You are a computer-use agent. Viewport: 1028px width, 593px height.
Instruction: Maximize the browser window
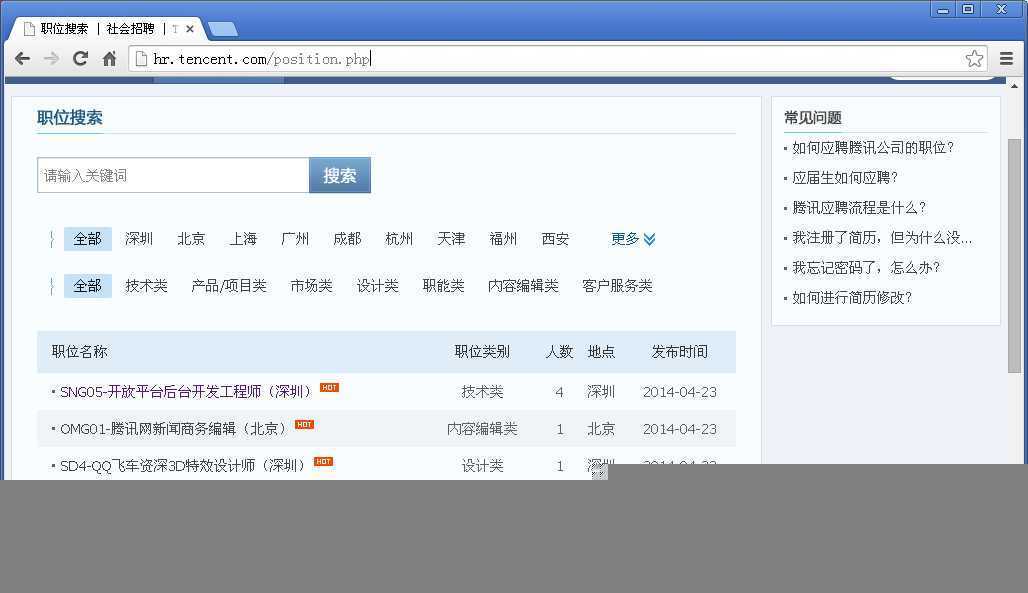point(968,9)
